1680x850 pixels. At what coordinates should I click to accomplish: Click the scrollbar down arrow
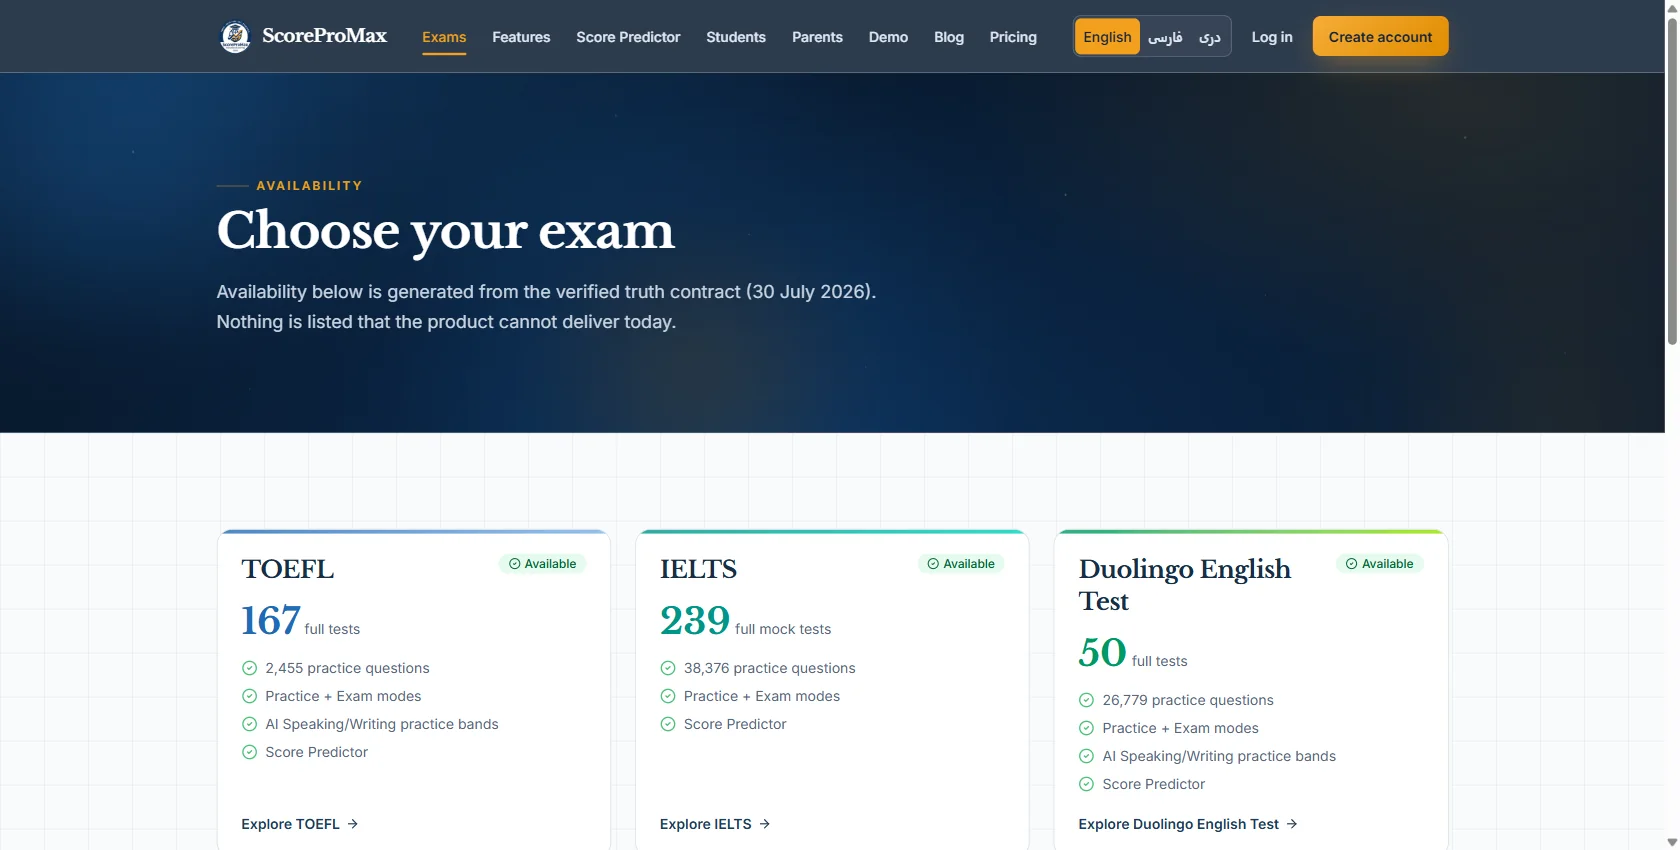click(1672, 842)
